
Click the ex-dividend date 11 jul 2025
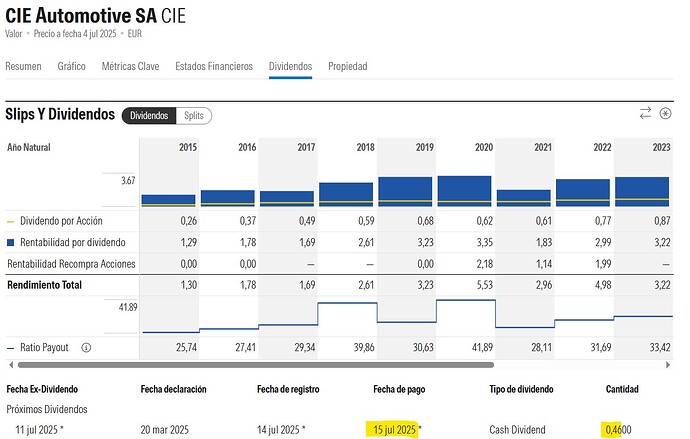pos(37,430)
